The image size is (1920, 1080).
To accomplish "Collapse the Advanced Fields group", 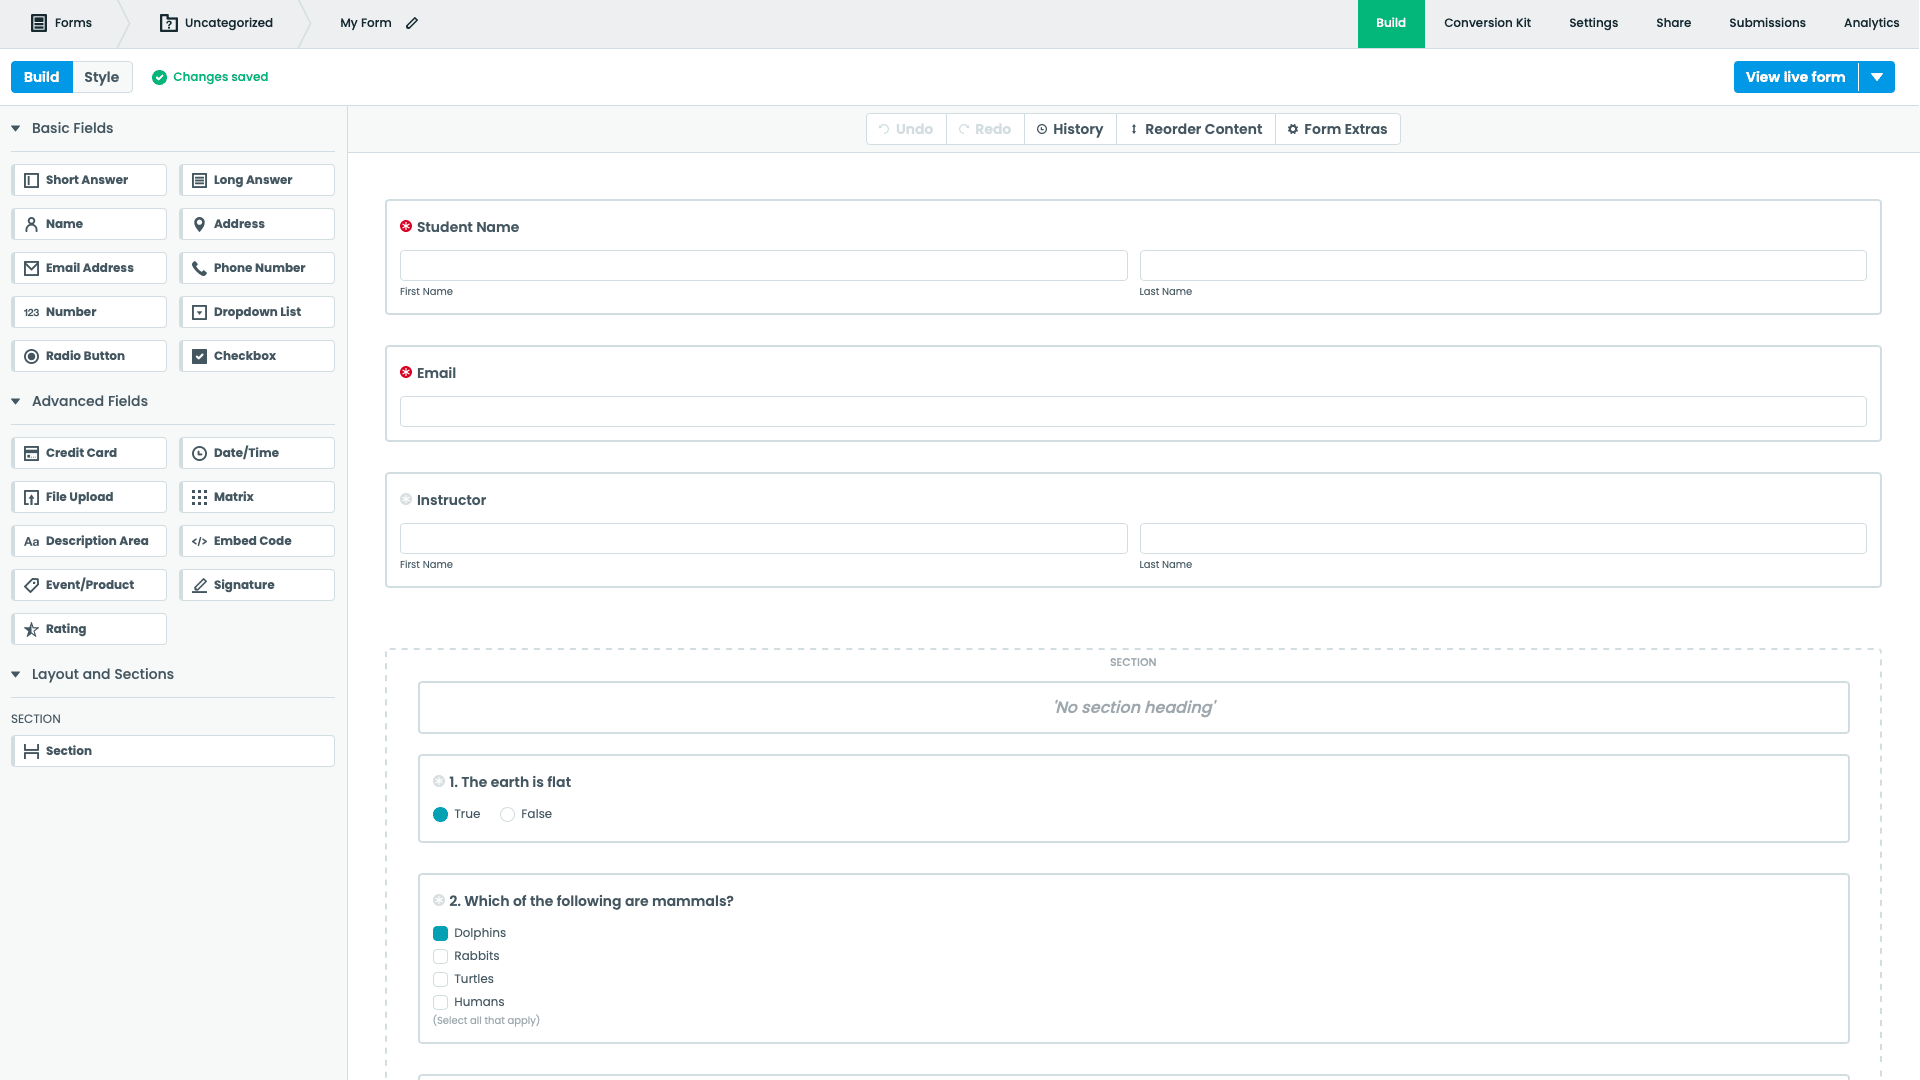I will click(x=16, y=401).
